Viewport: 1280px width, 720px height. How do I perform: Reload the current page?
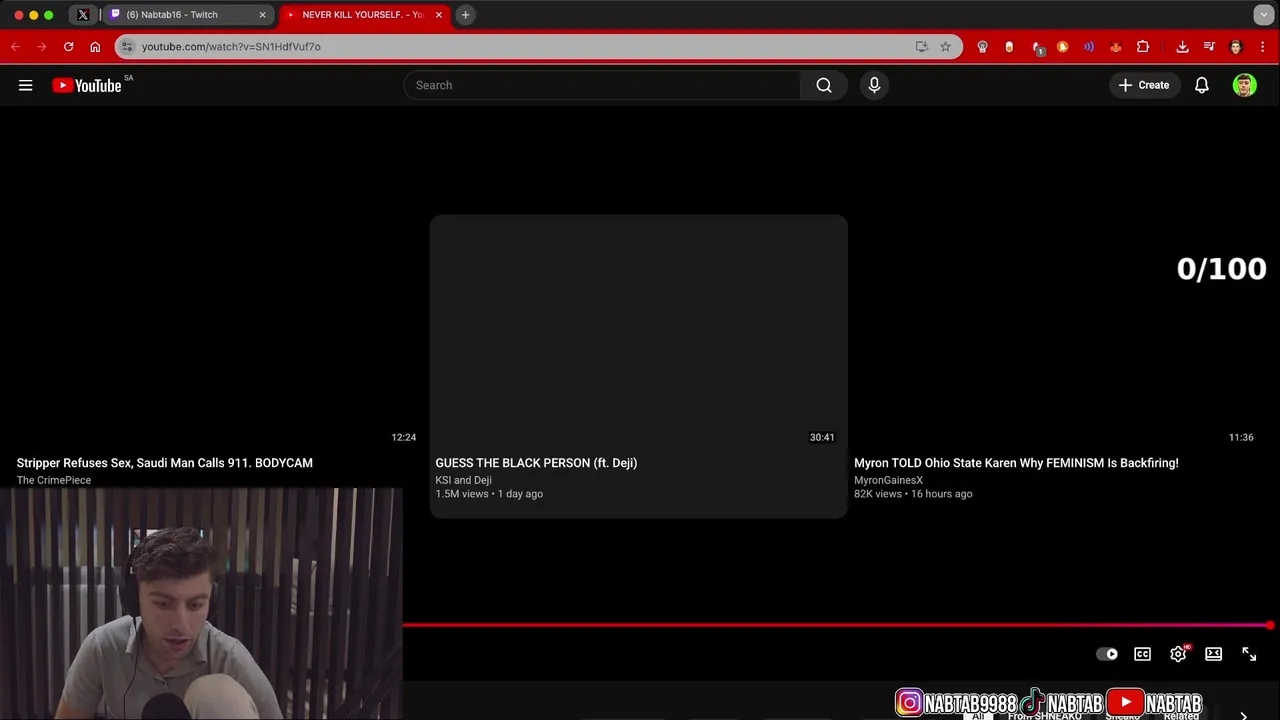pos(68,47)
